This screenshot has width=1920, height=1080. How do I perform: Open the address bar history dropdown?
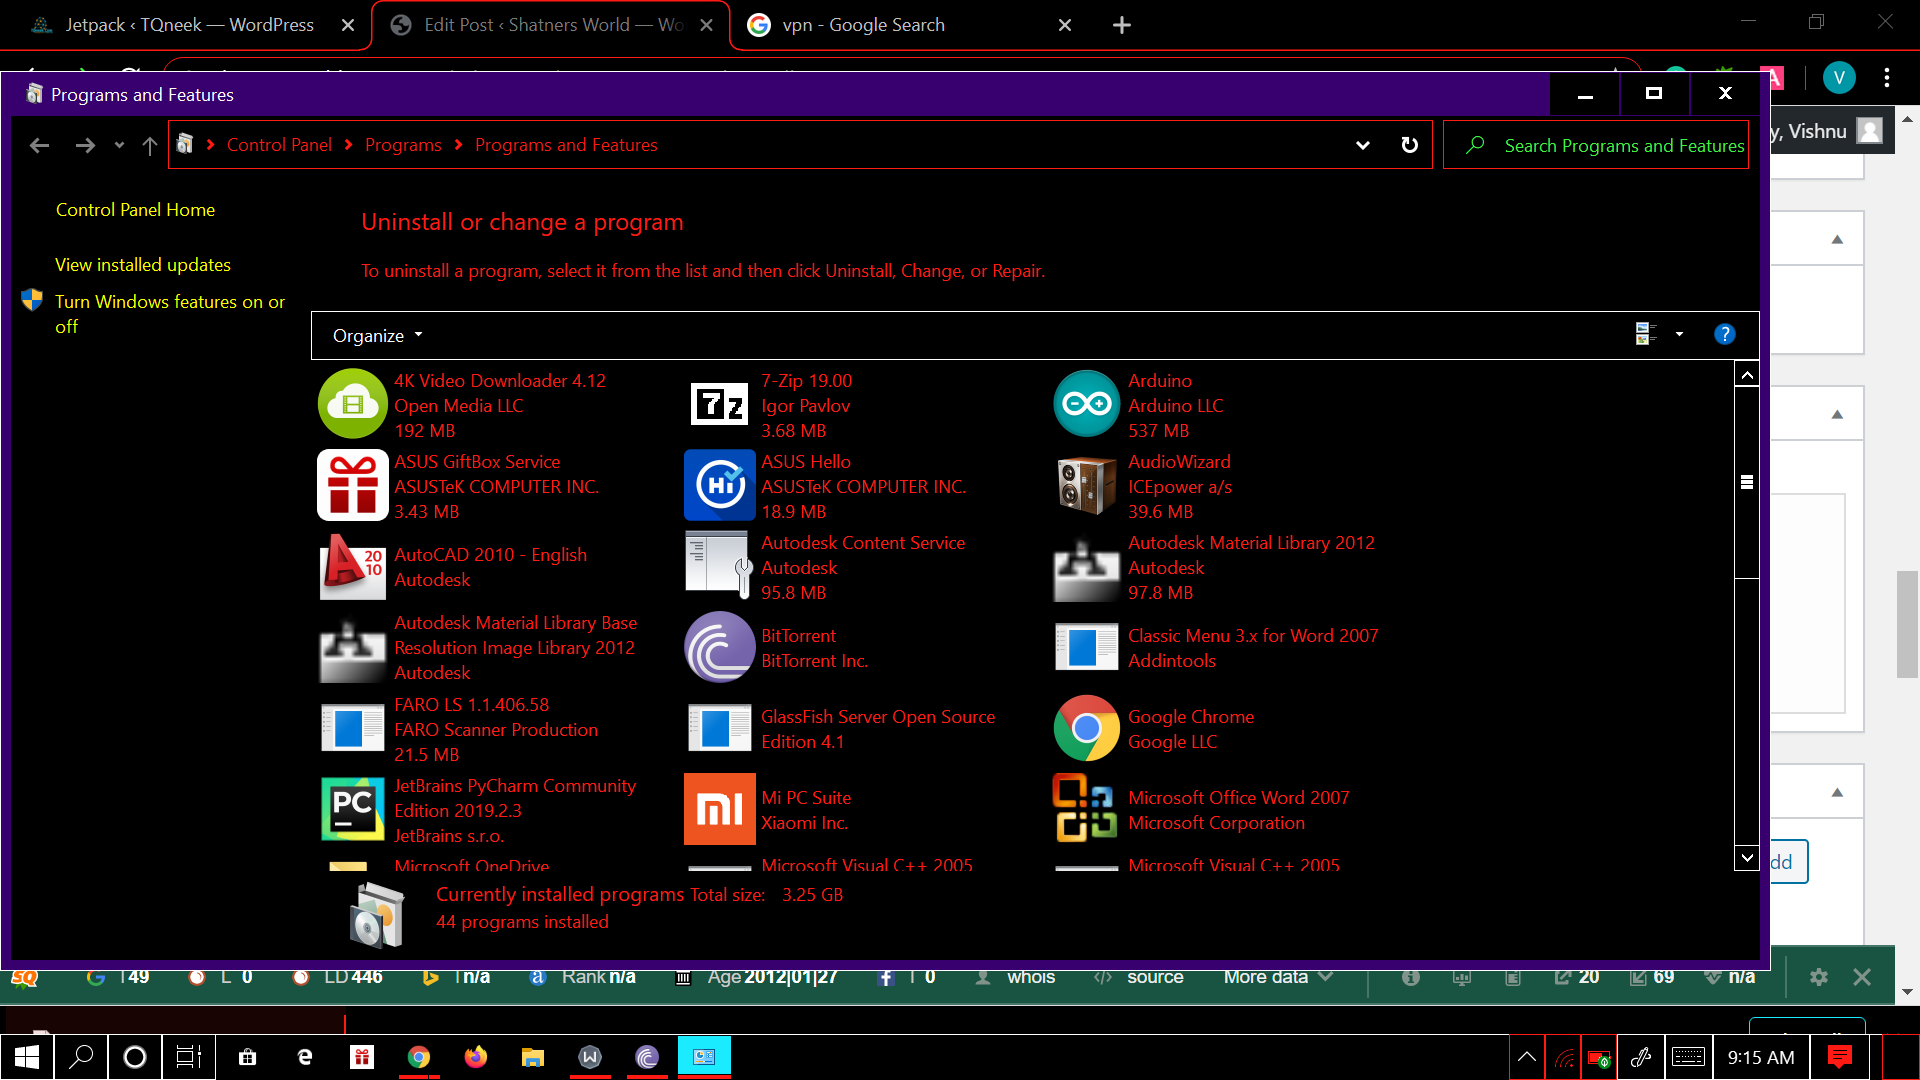pos(1362,145)
